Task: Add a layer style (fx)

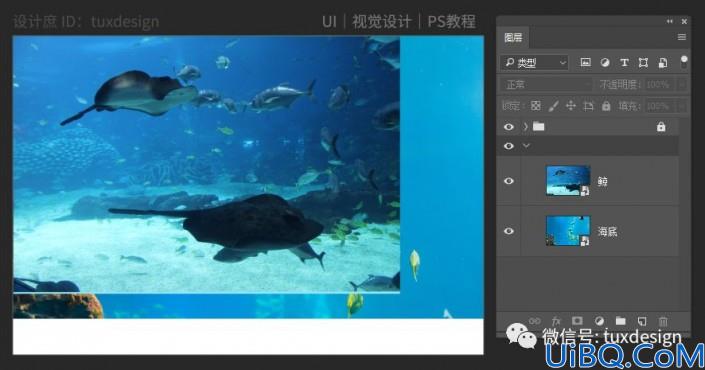Action: pos(556,321)
